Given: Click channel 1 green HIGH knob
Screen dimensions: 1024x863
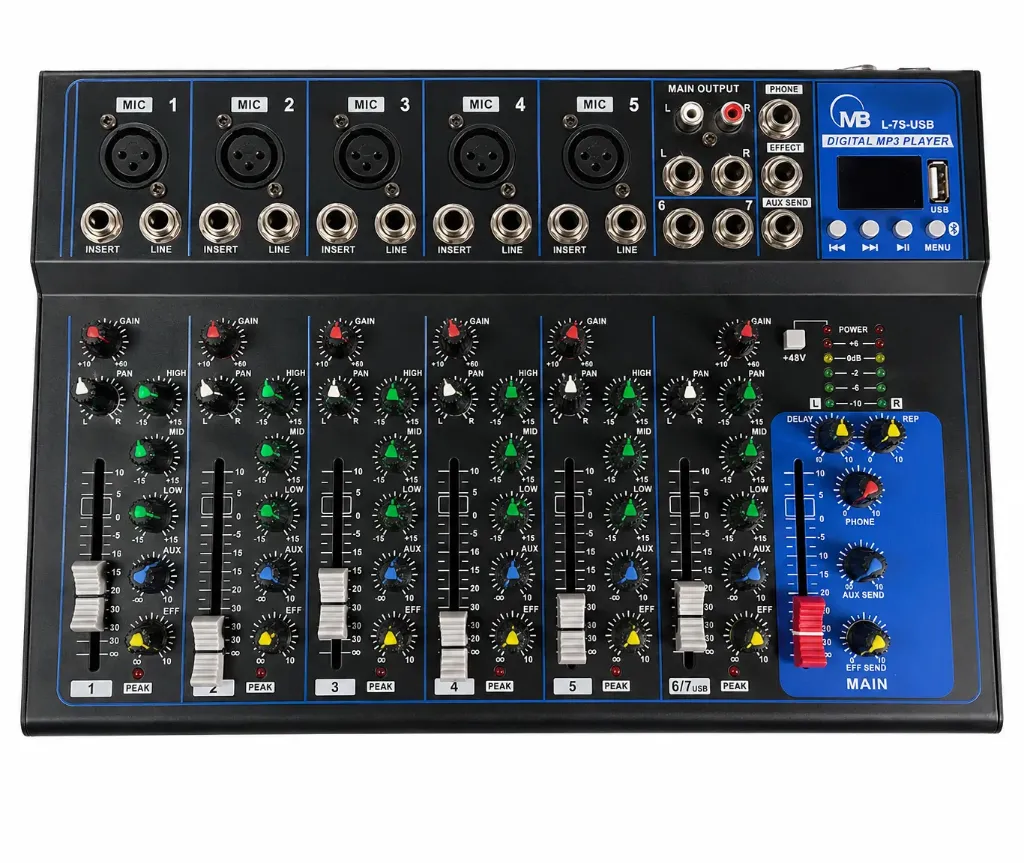Looking at the screenshot, I should [156, 396].
